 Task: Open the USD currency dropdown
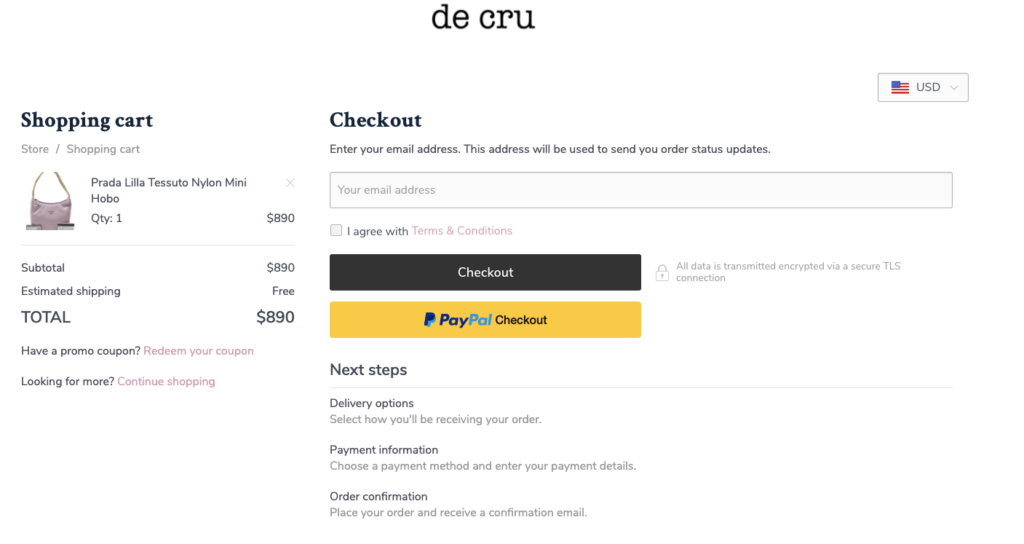point(923,88)
